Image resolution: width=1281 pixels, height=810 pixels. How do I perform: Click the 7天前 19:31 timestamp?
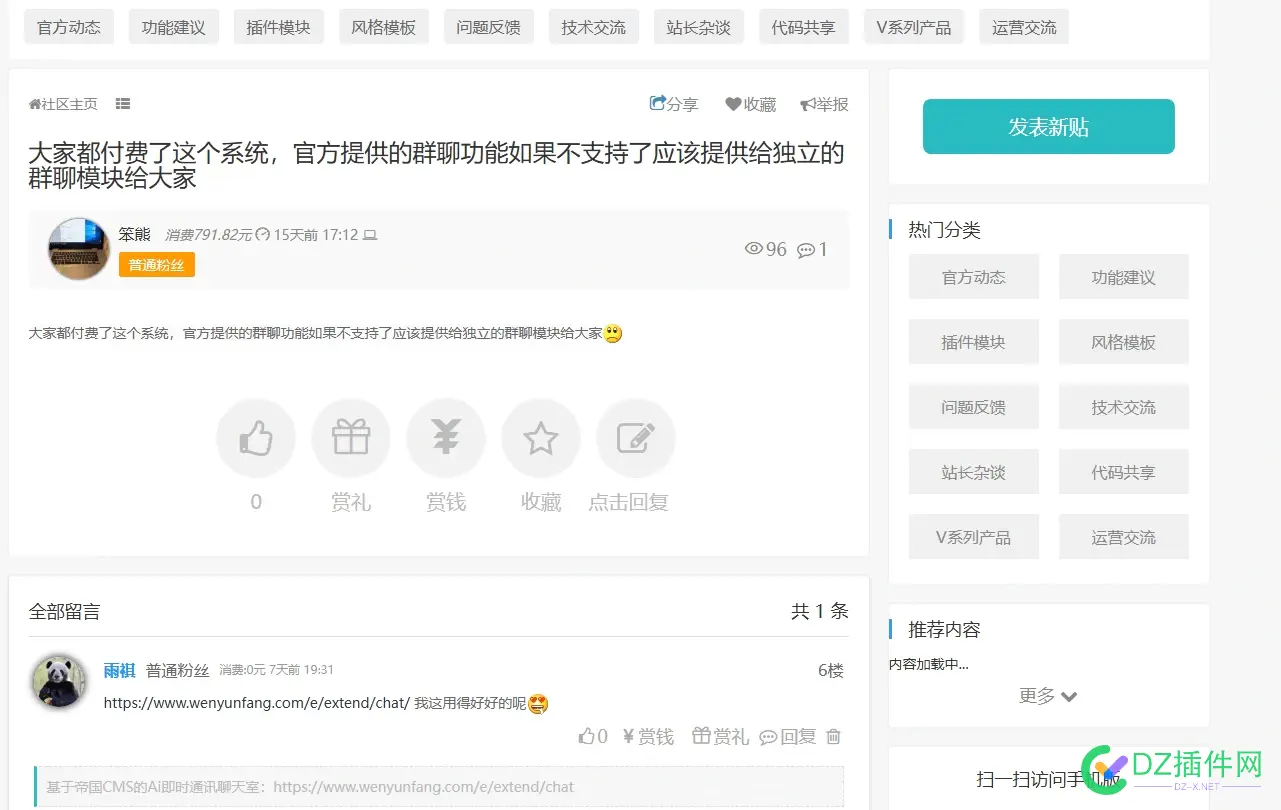[x=301, y=670]
